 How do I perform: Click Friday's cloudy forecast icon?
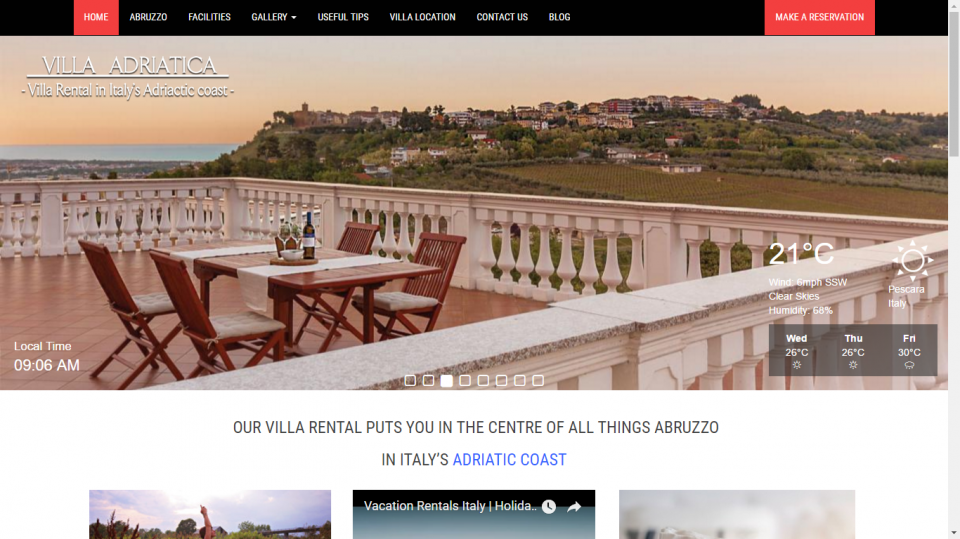[909, 365]
